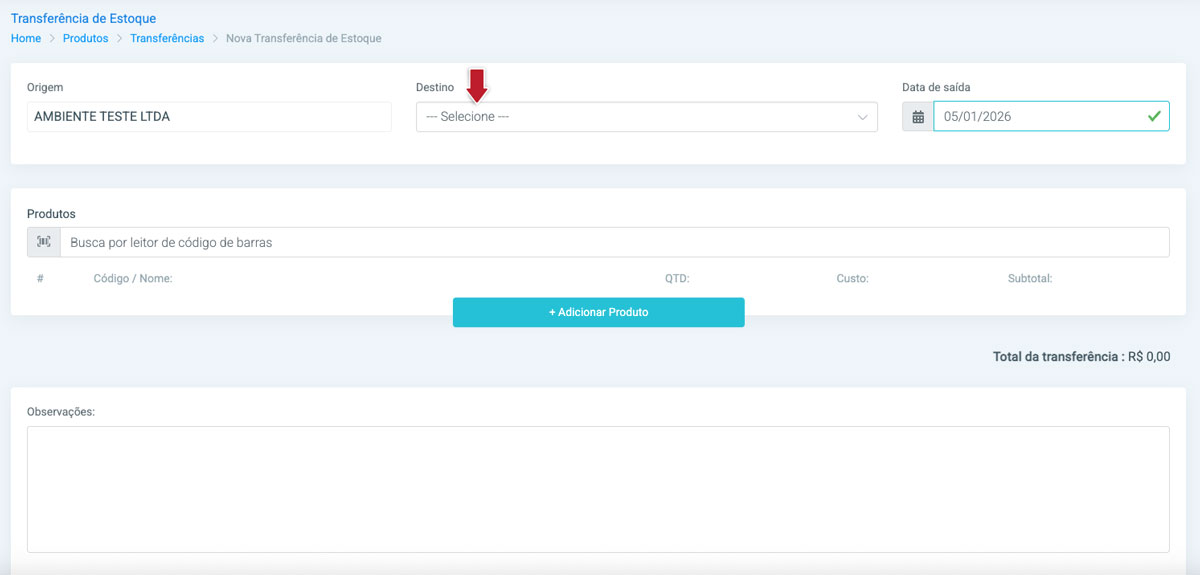Click the Subtotal column header
Image resolution: width=1200 pixels, height=575 pixels.
click(1029, 279)
